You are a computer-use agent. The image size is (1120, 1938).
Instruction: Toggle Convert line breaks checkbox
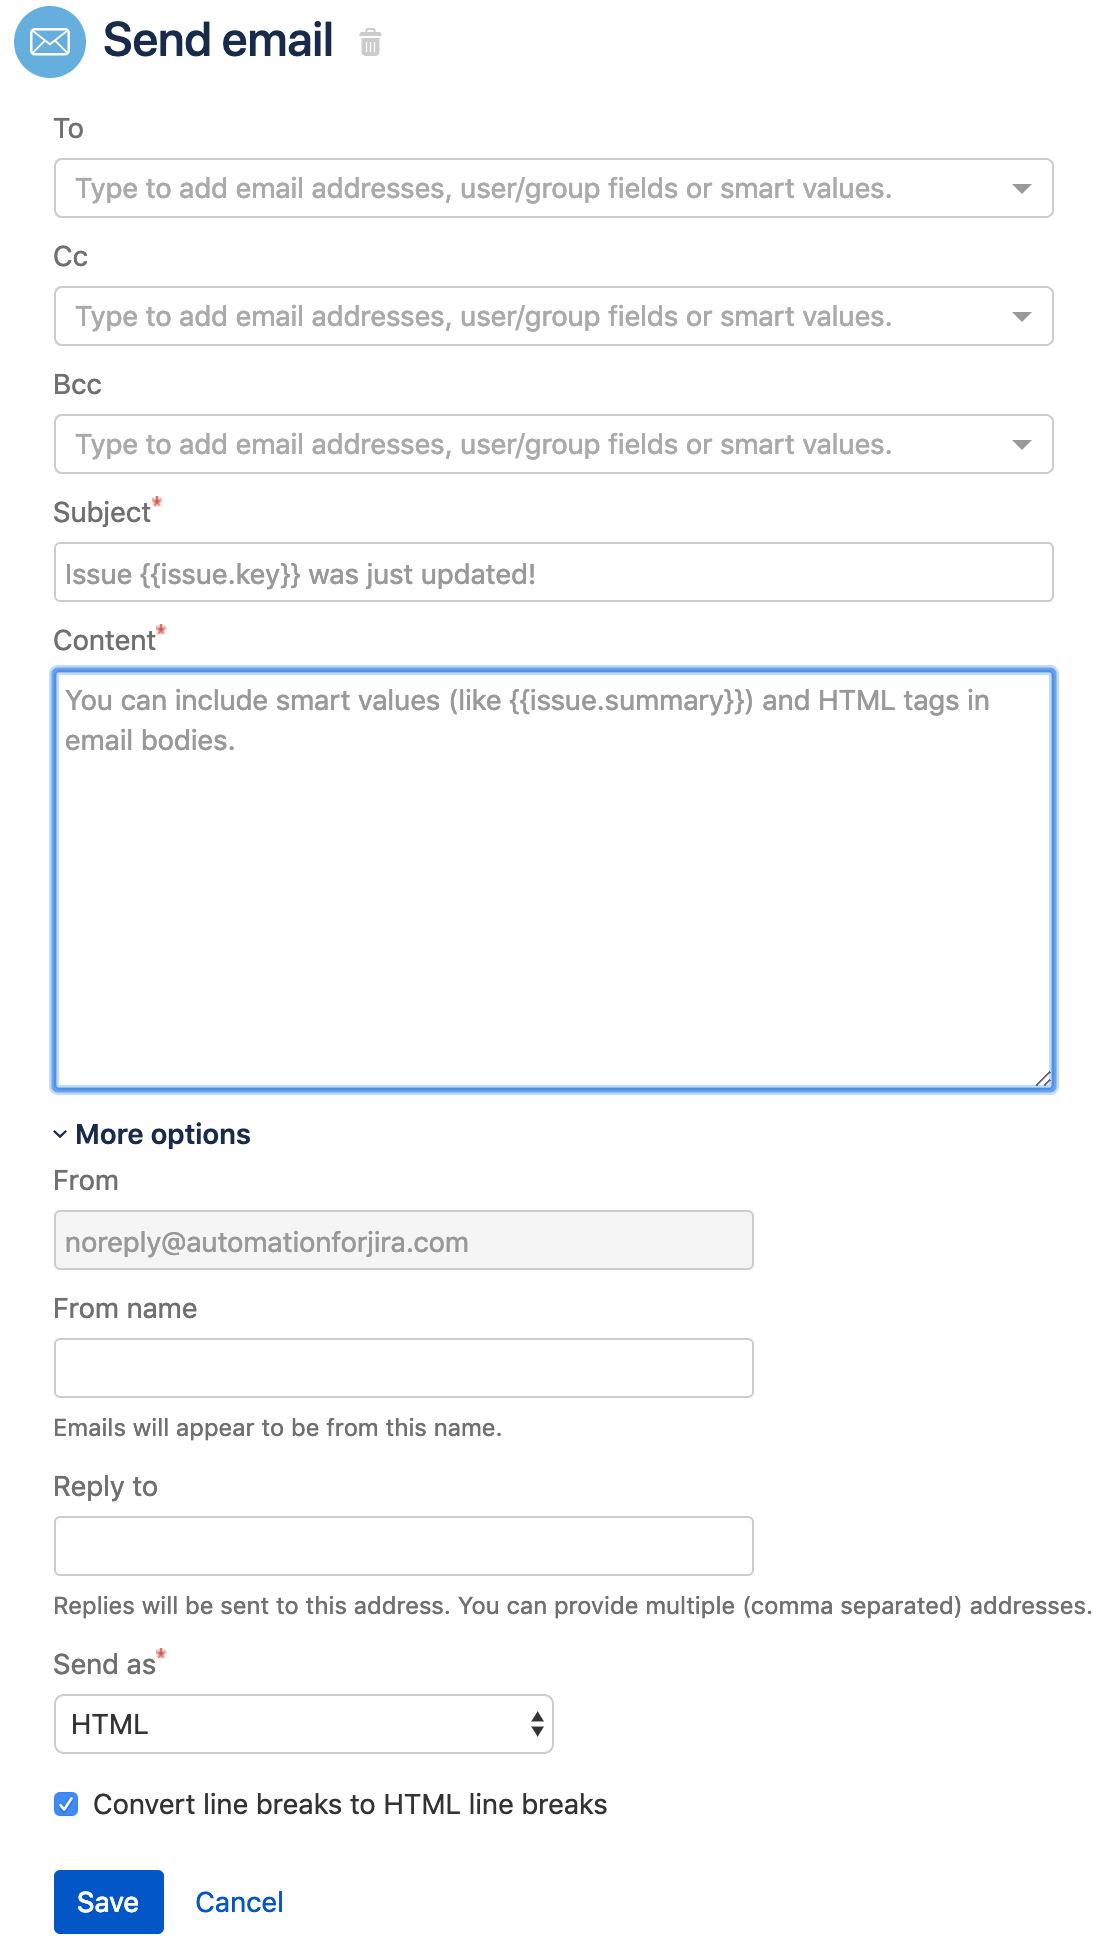pos(66,1804)
